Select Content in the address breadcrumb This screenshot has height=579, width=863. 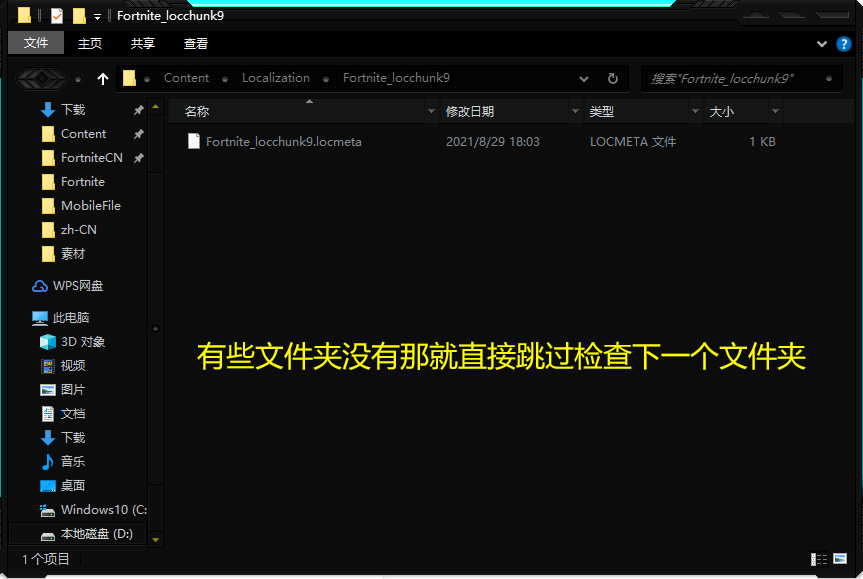186,78
